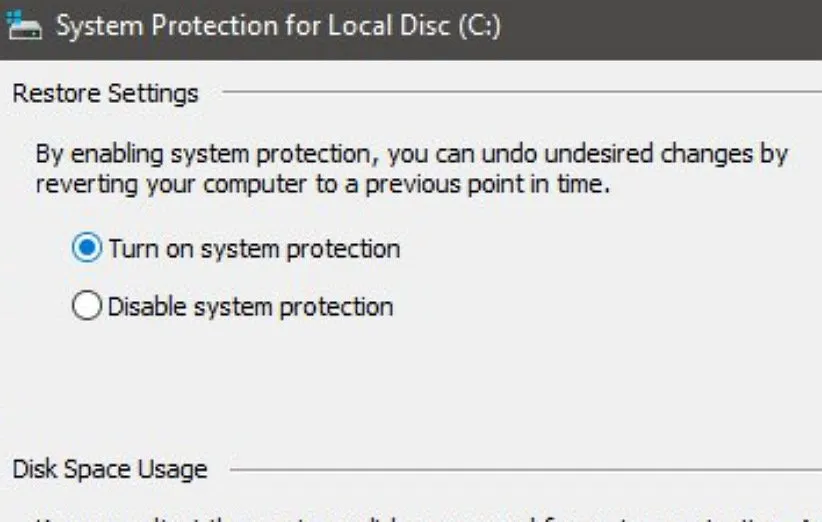
Task: Click the "reverting your computer" description line
Action: click(x=322, y=185)
